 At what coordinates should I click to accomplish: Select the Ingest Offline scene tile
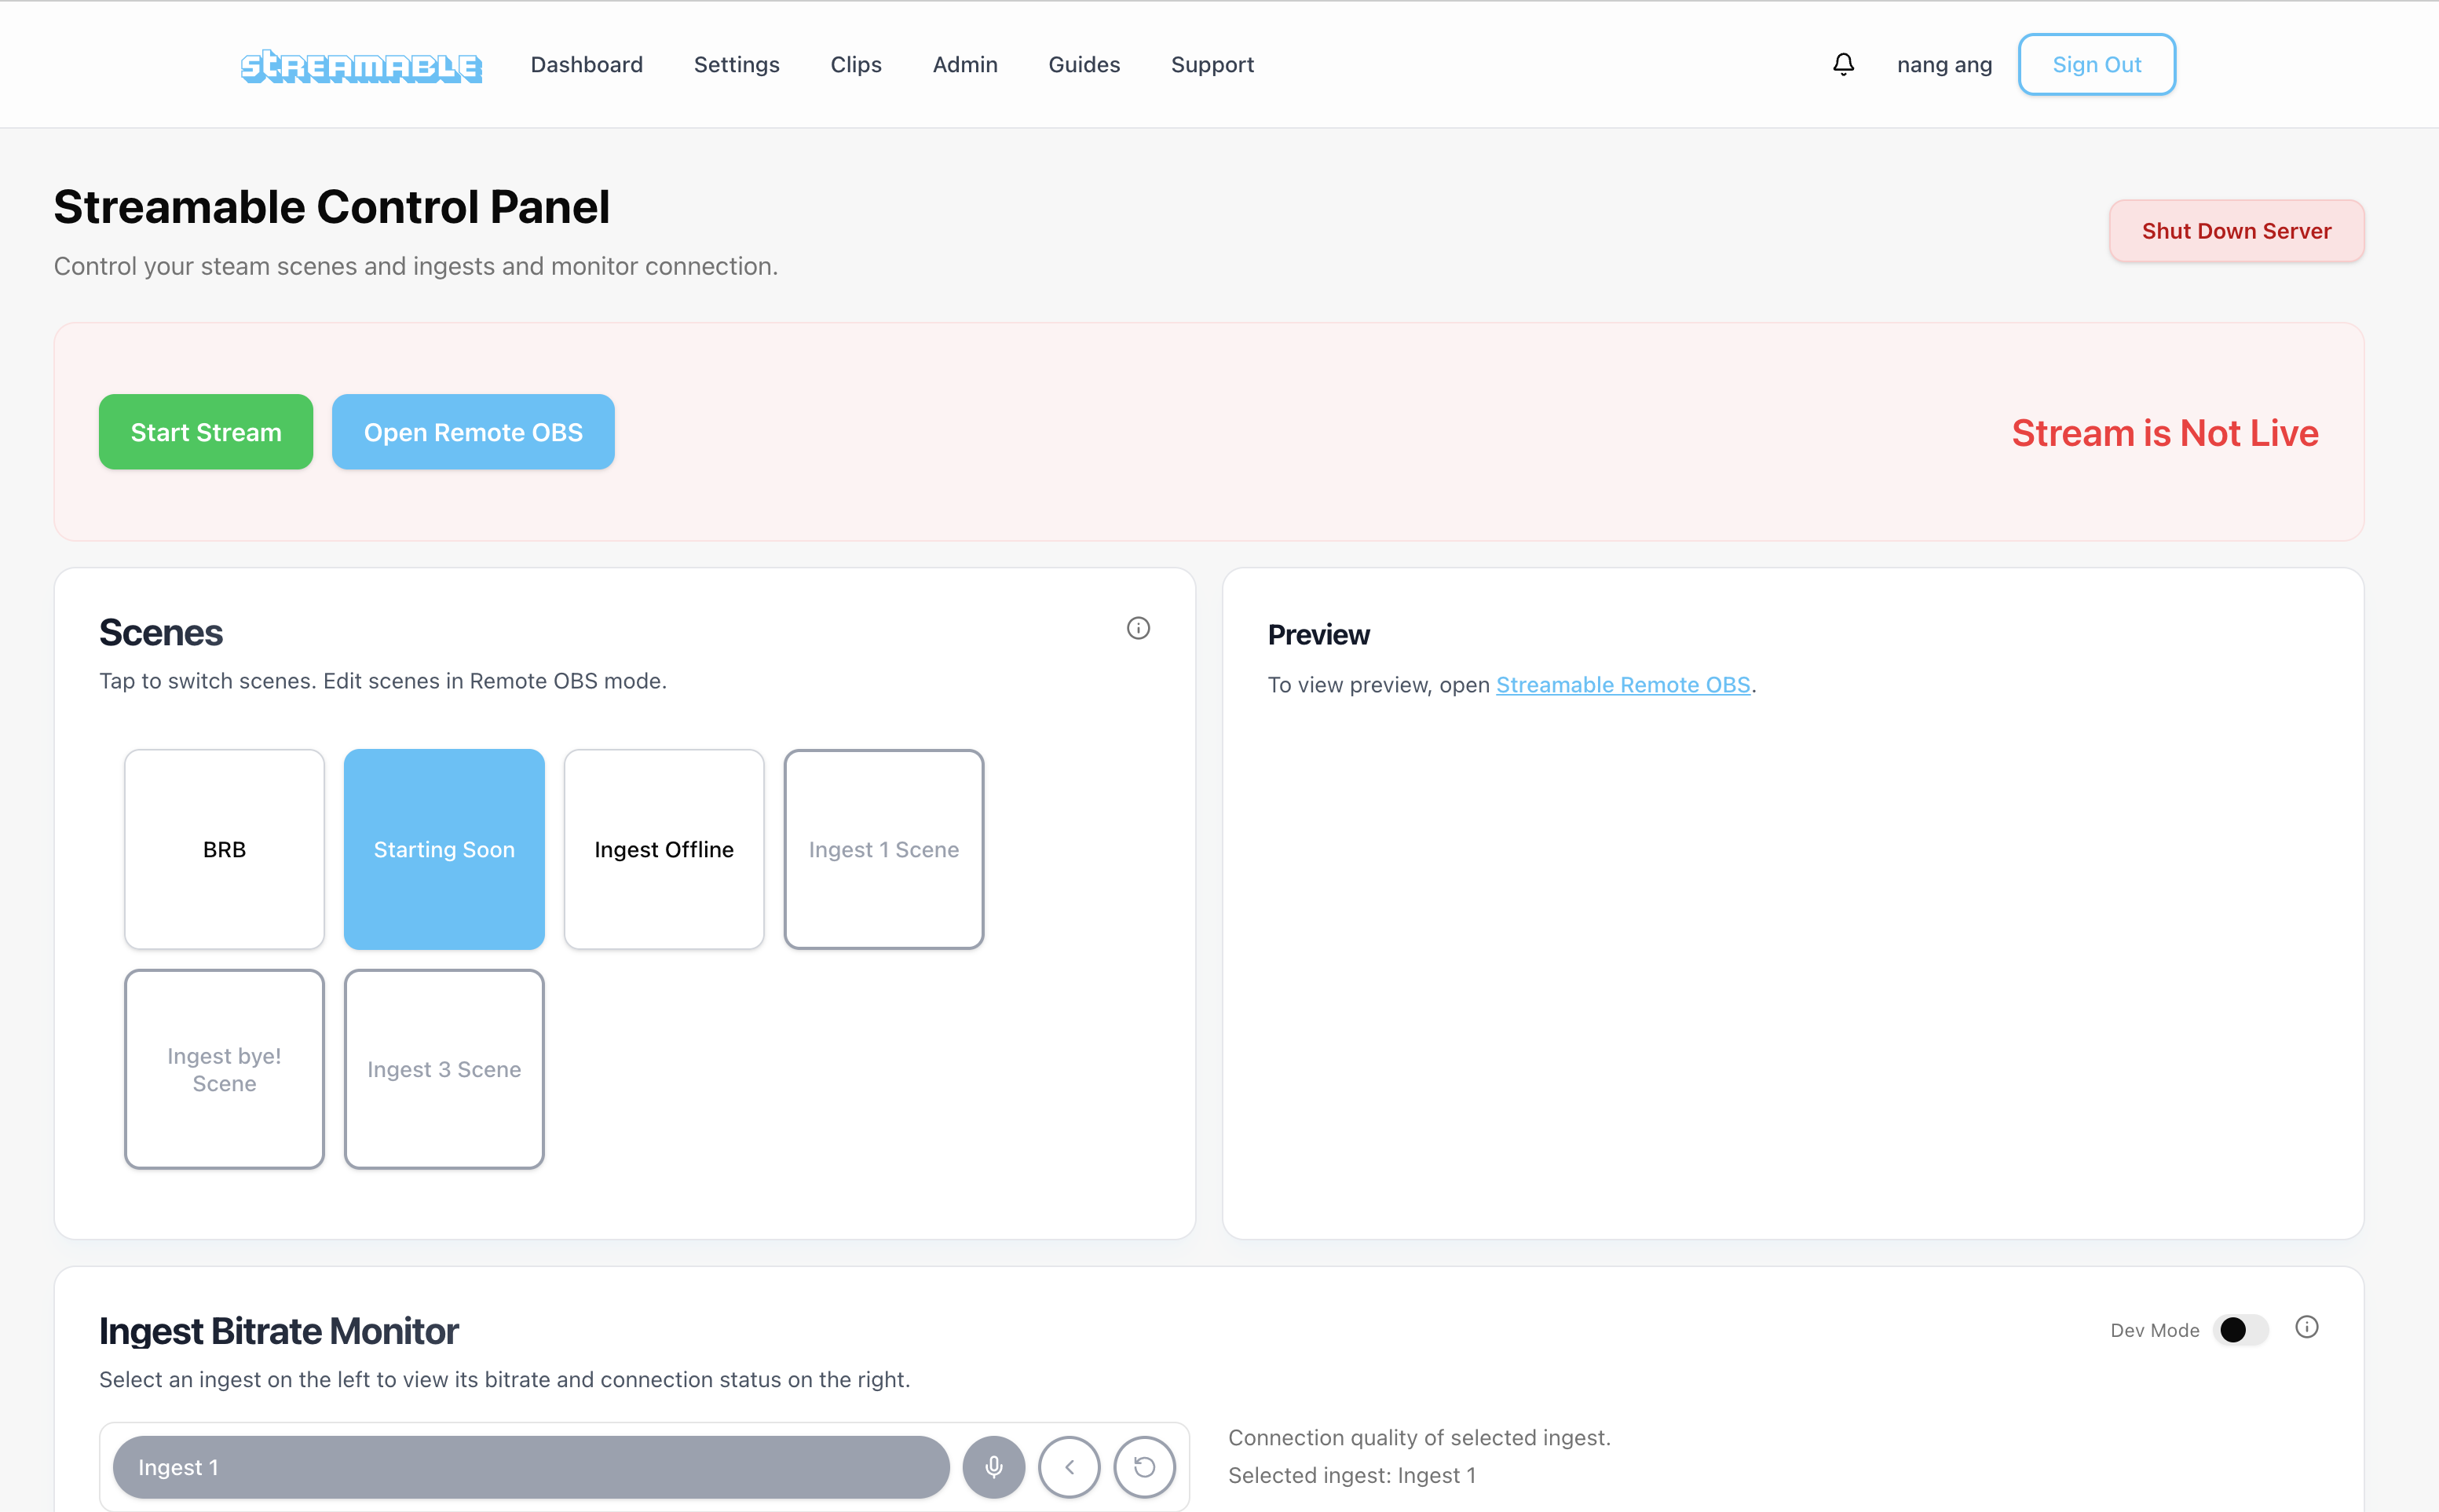(663, 849)
